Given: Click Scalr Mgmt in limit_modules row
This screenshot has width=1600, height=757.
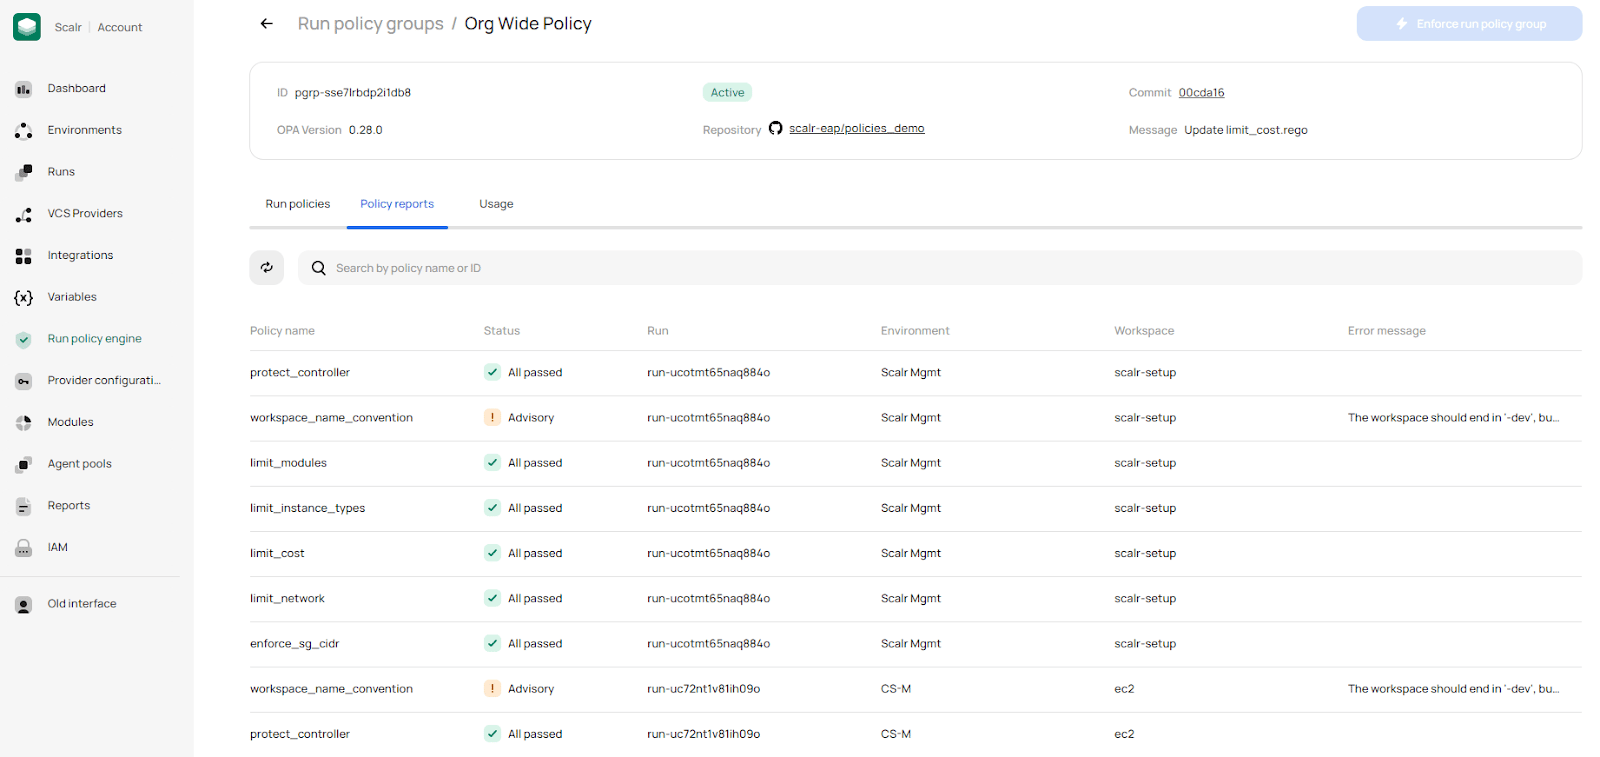Looking at the screenshot, I should pyautogui.click(x=911, y=463).
